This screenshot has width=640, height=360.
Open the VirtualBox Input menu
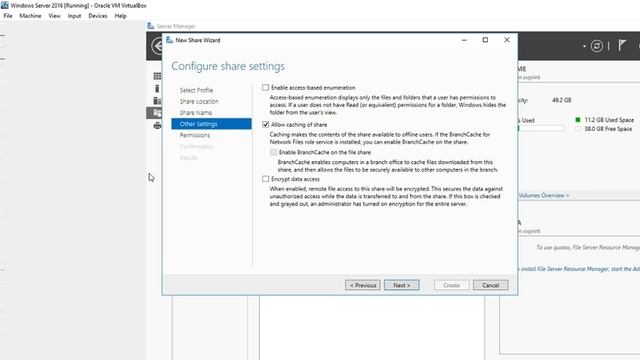pos(74,16)
